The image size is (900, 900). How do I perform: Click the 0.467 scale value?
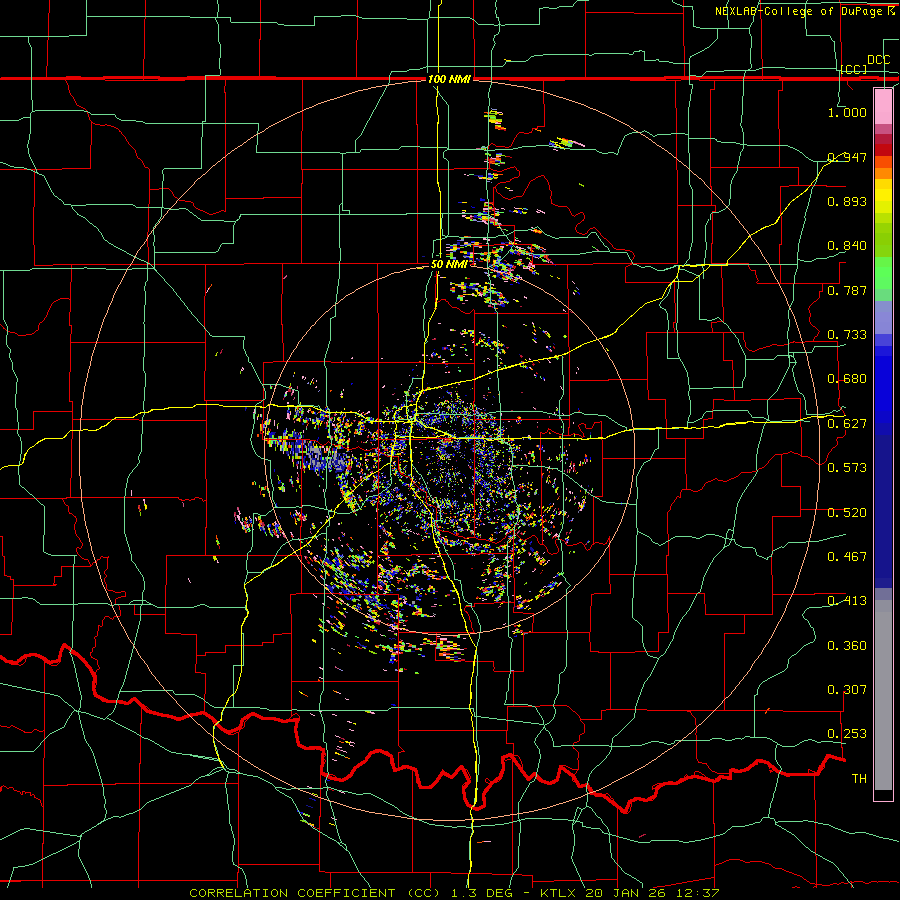point(847,557)
